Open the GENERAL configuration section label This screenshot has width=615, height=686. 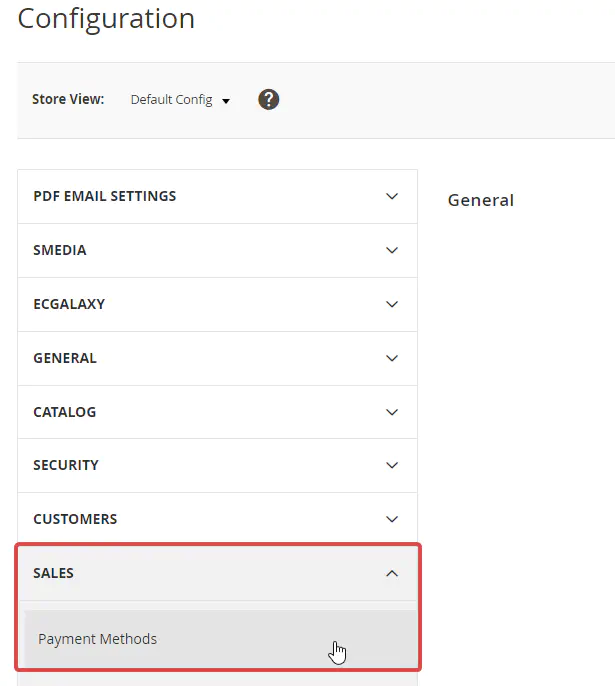pyautogui.click(x=65, y=358)
